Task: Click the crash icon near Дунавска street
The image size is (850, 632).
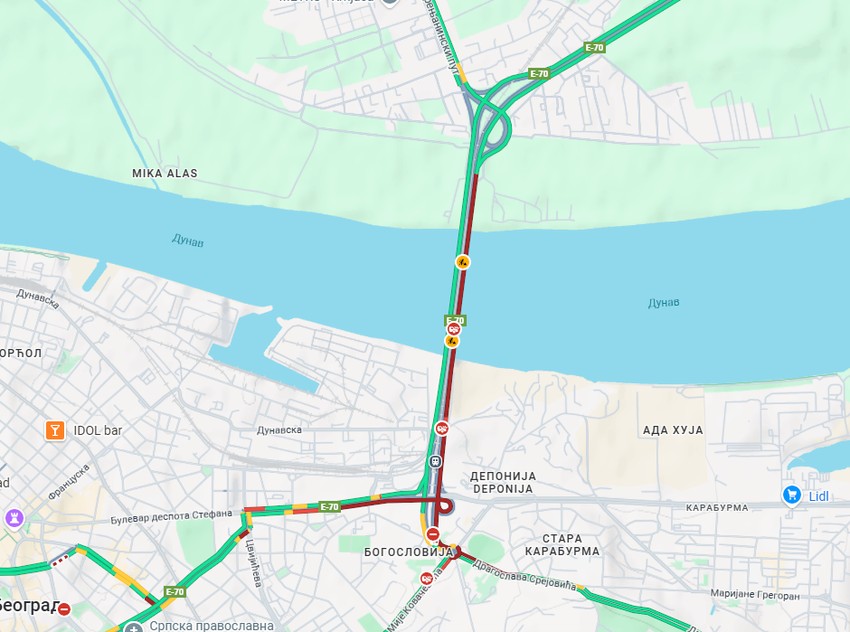Action: [442, 429]
